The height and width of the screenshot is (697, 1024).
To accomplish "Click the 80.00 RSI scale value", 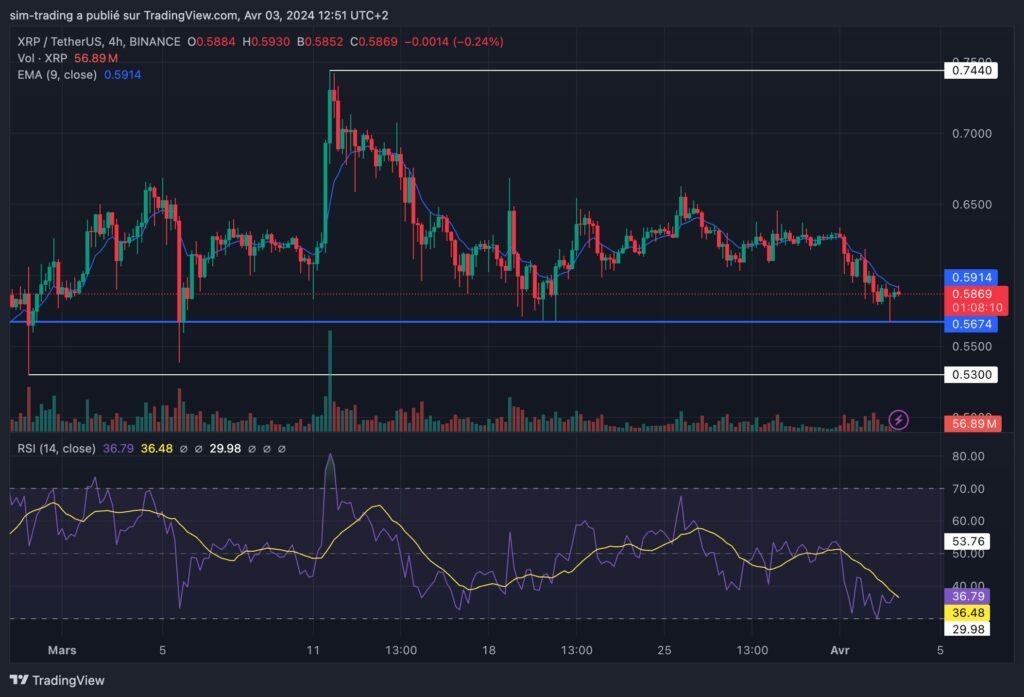I will (x=968, y=456).
